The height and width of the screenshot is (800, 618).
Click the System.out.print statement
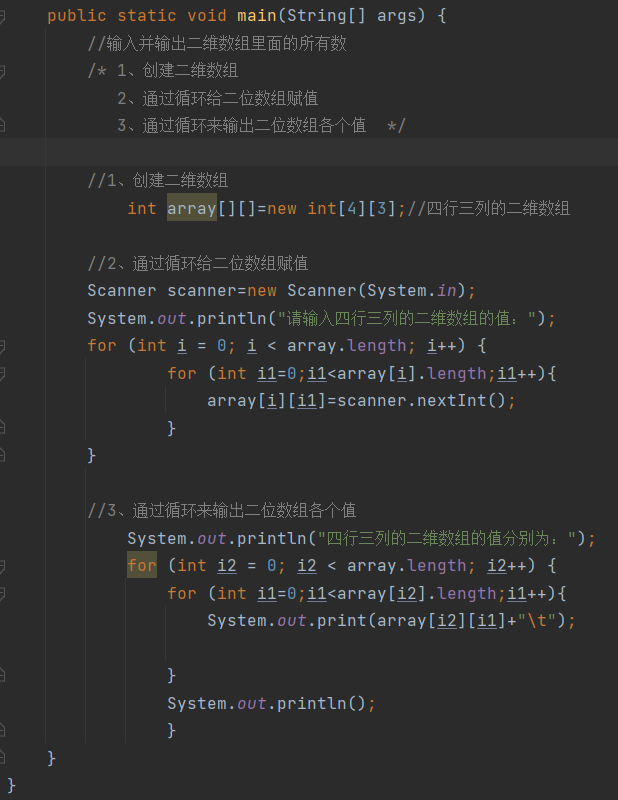(391, 621)
